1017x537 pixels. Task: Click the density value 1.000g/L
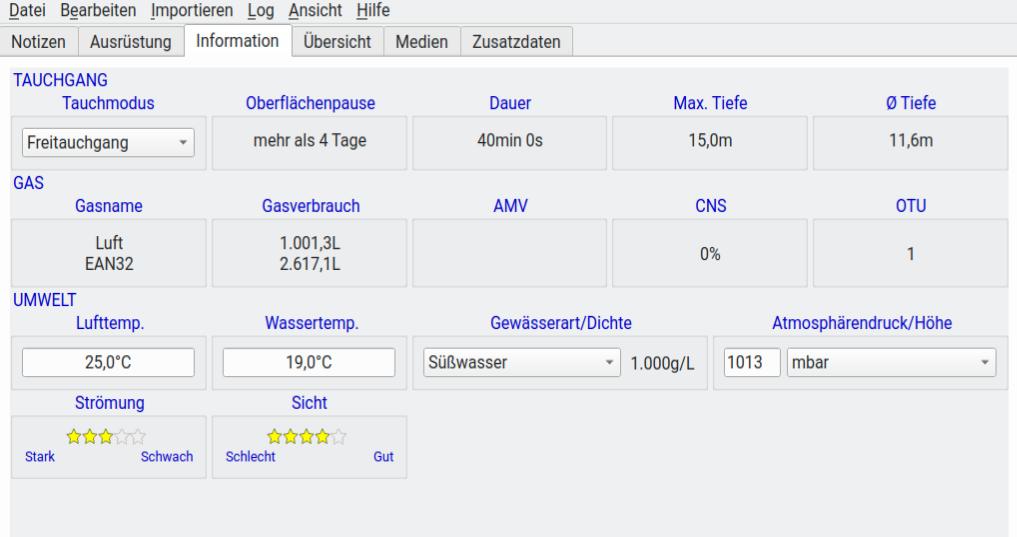tap(662, 363)
